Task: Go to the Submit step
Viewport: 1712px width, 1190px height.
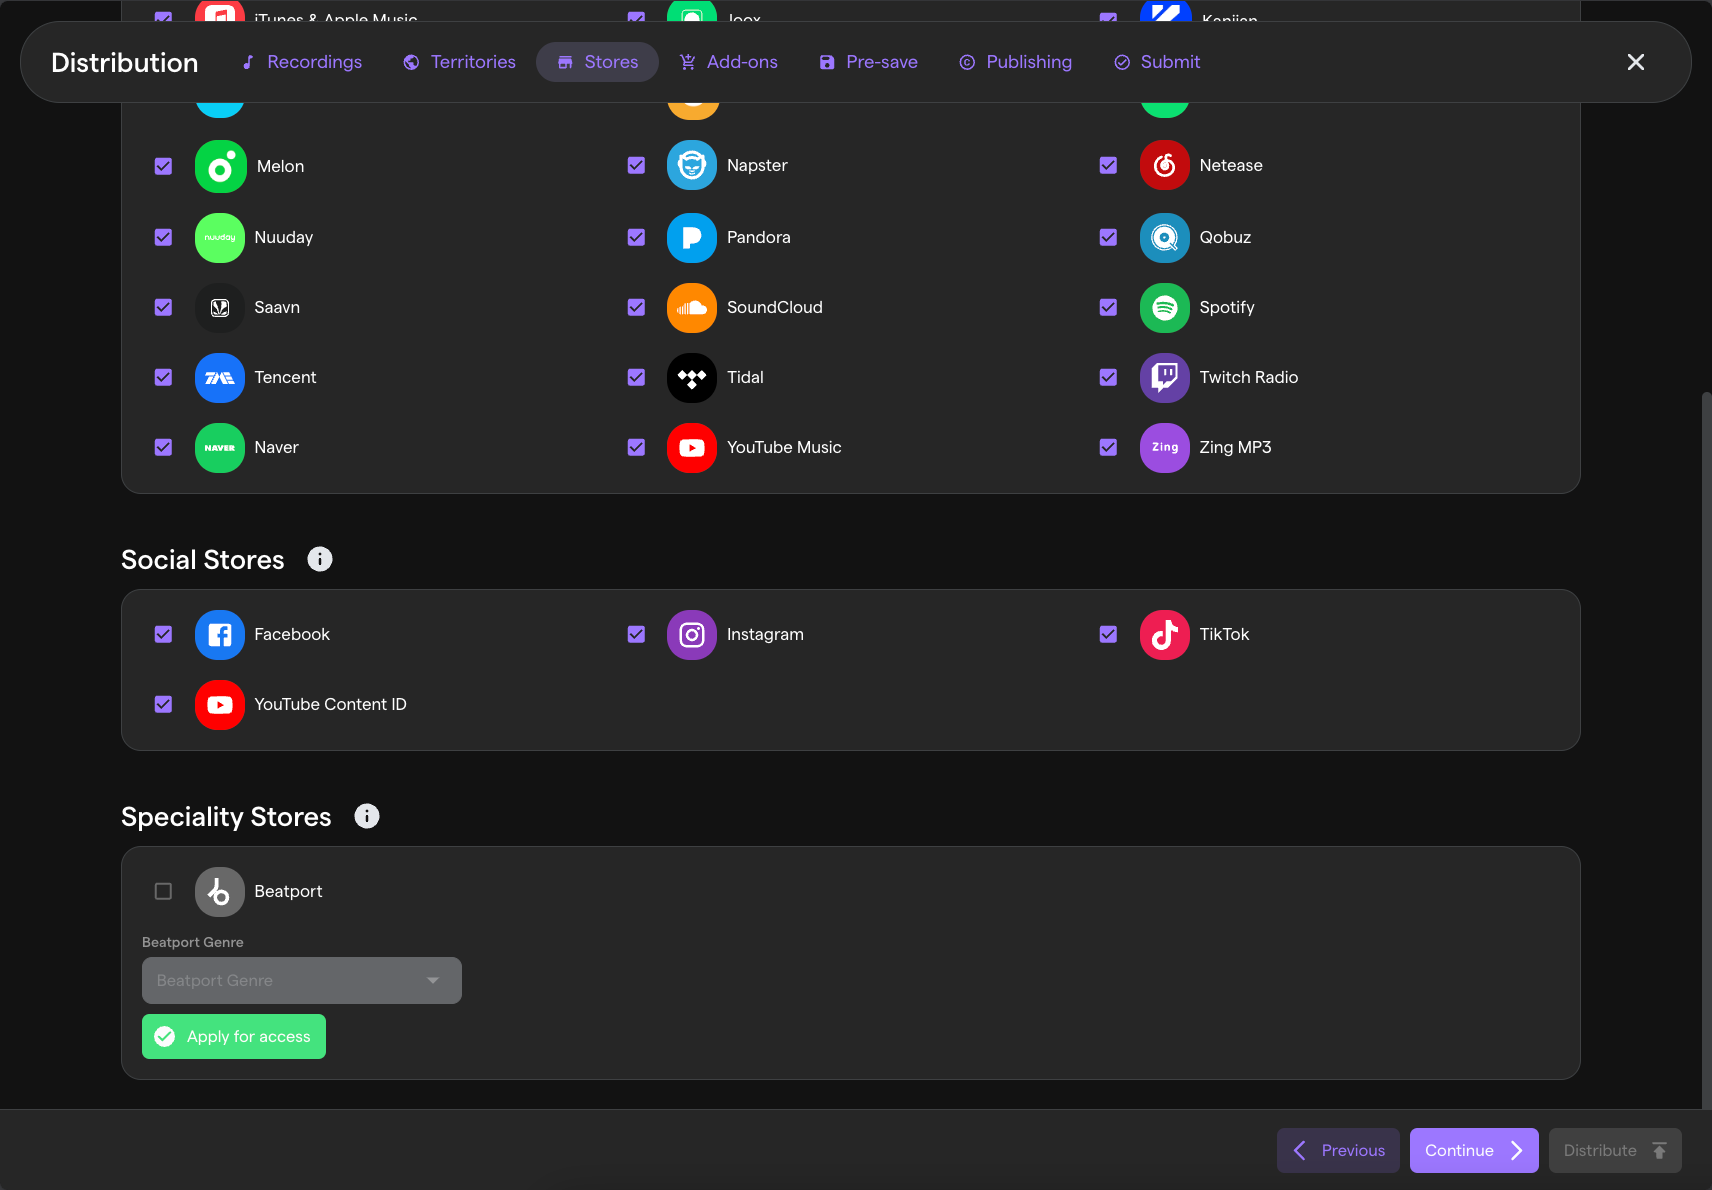Action: pyautogui.click(x=1157, y=62)
